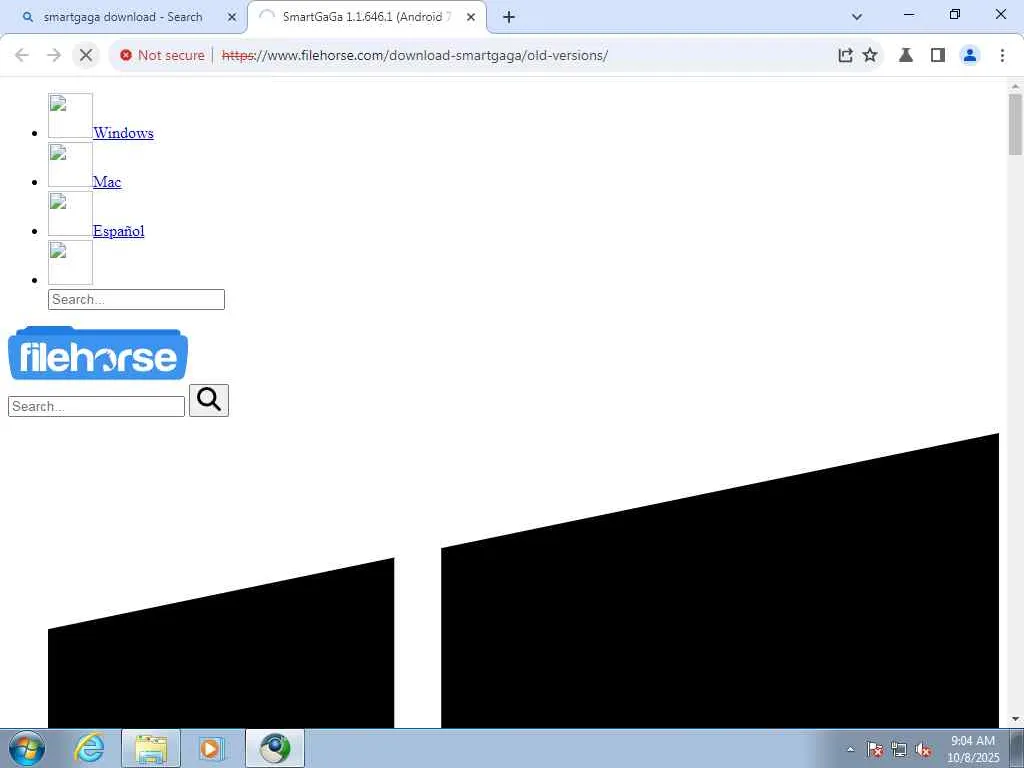Open Windows Media Player from taskbar
The image size is (1024, 768).
pyautogui.click(x=211, y=748)
